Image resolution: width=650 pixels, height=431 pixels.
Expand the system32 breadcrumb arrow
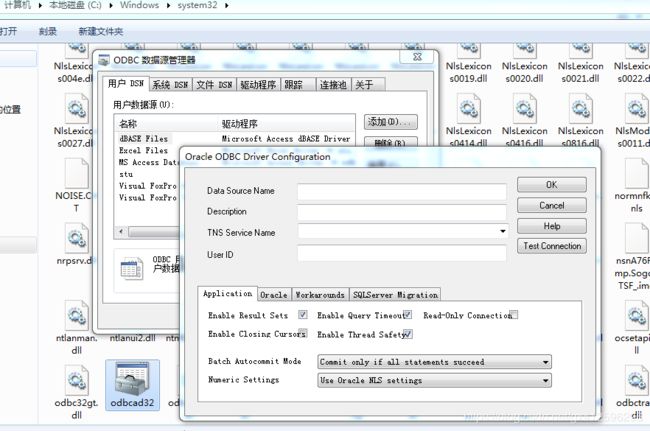227,5
